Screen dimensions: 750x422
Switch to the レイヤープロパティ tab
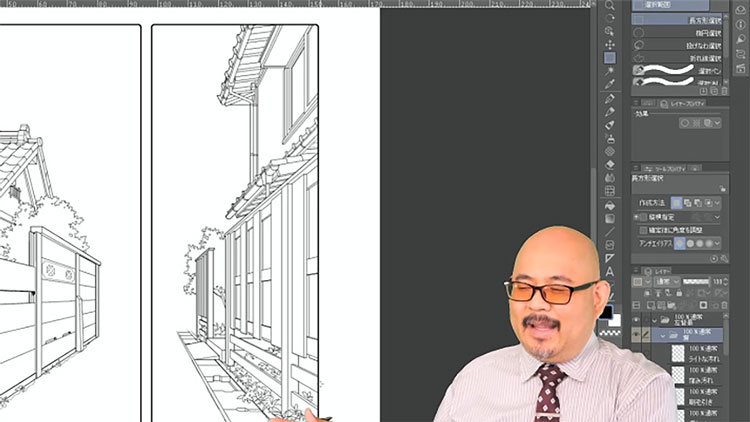click(683, 103)
